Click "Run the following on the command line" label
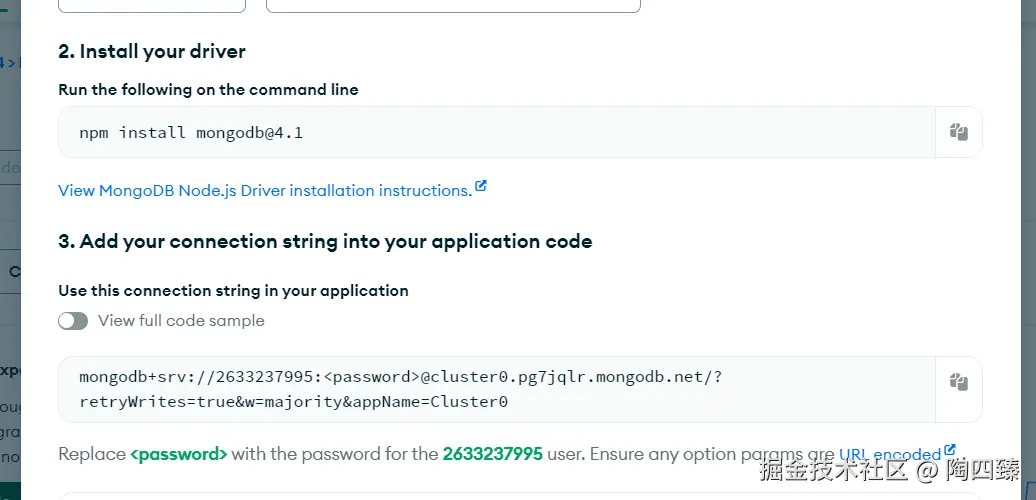This screenshot has height=500, width=1036. tap(208, 90)
